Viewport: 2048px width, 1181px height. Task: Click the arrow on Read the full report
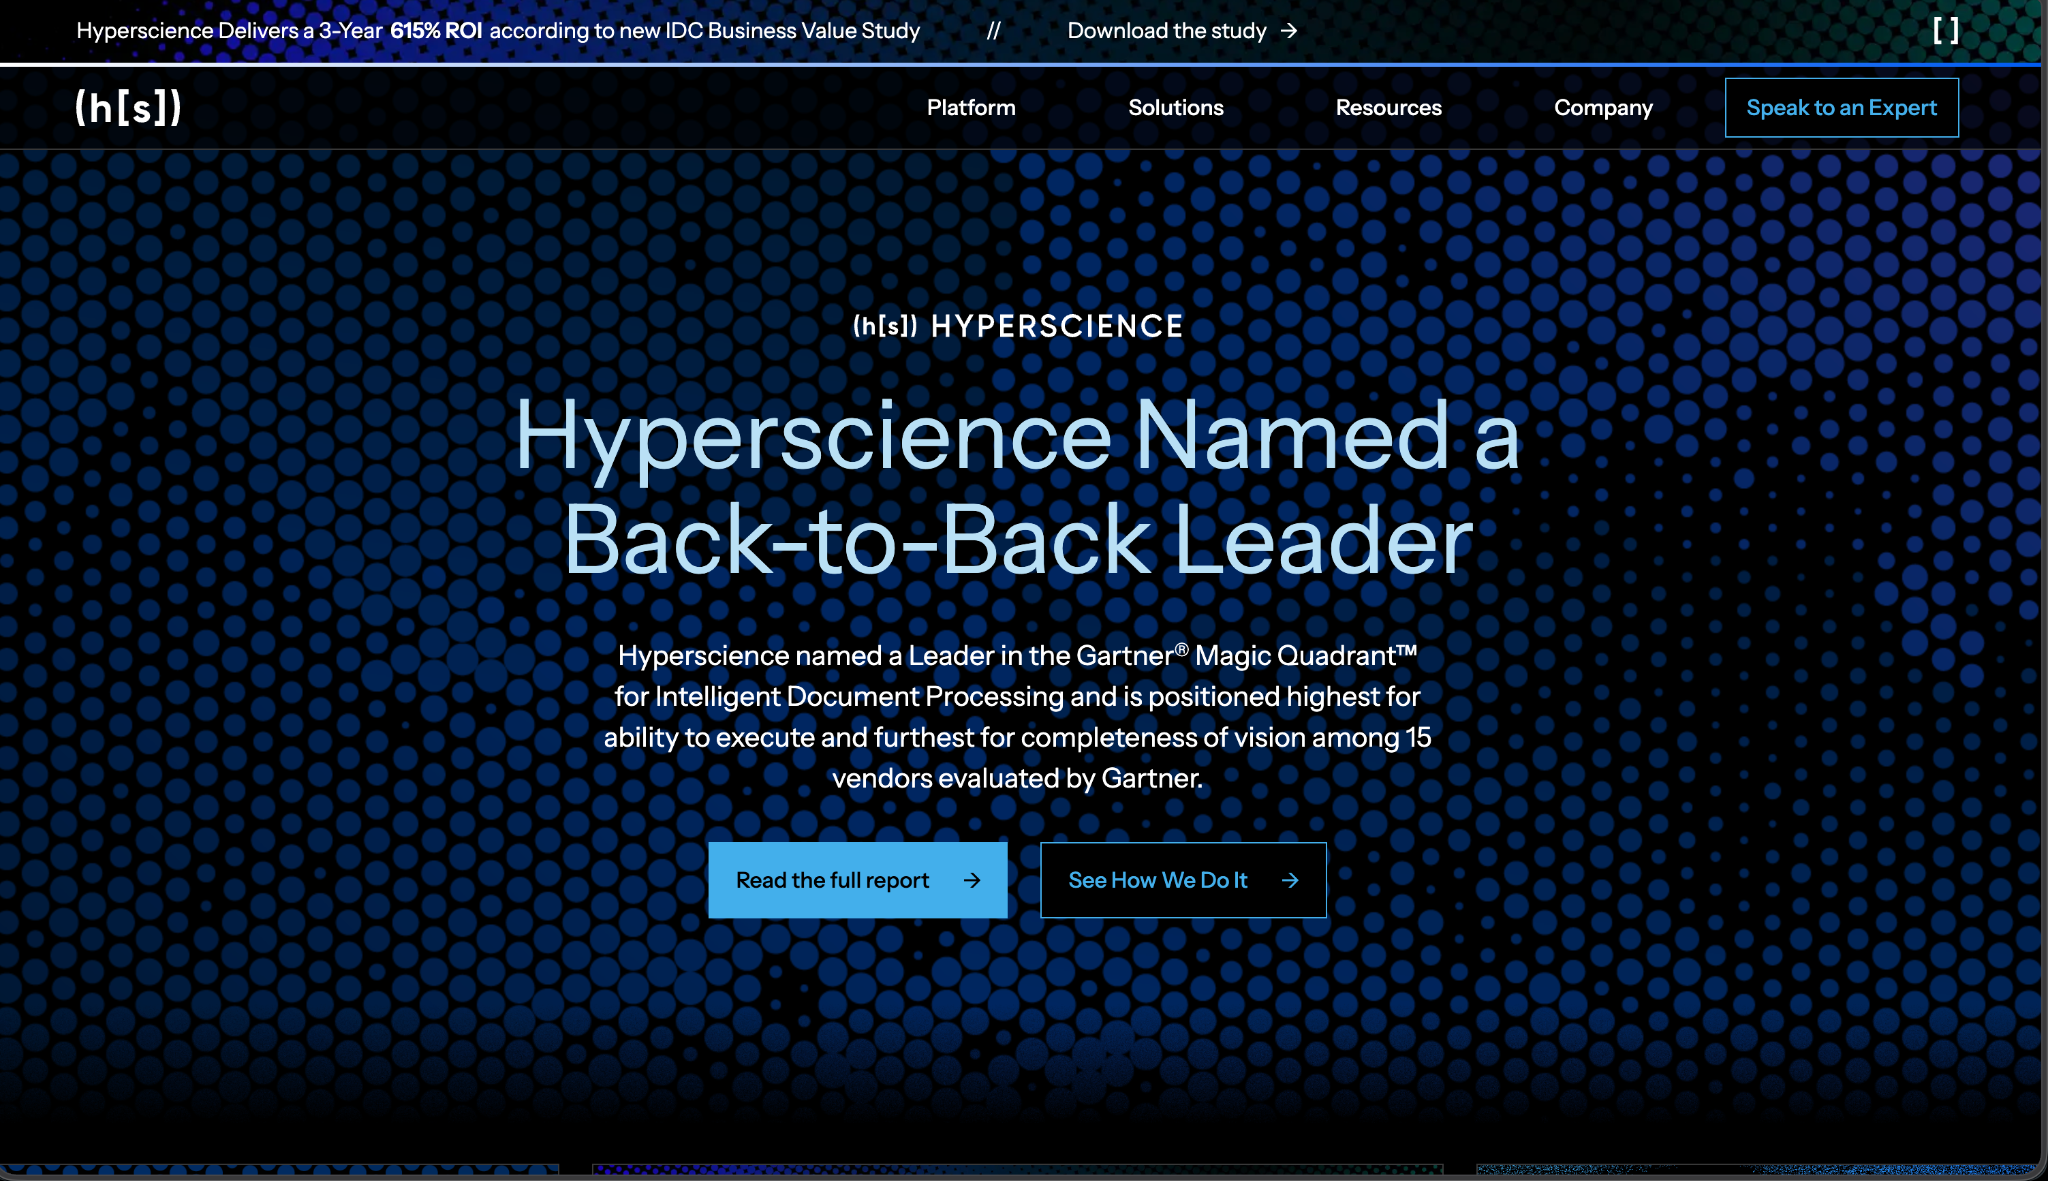coord(972,880)
